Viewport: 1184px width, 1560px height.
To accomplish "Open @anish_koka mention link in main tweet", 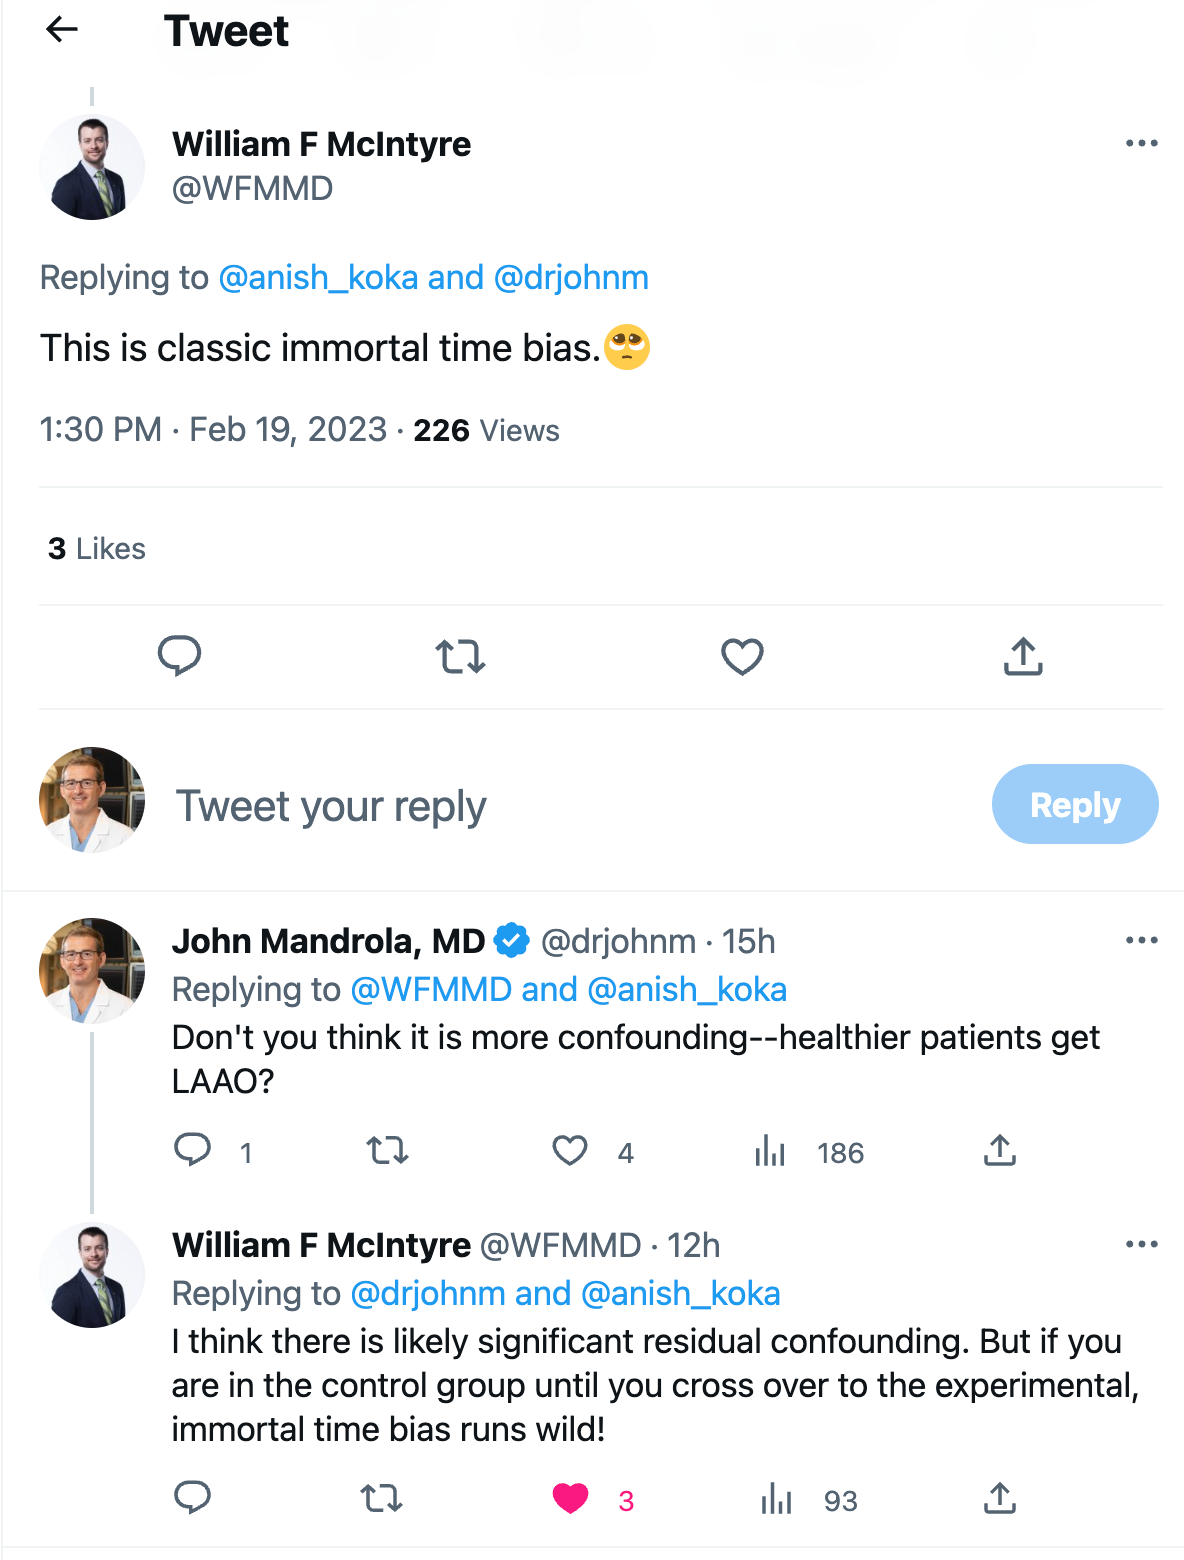I will pyautogui.click(x=318, y=277).
